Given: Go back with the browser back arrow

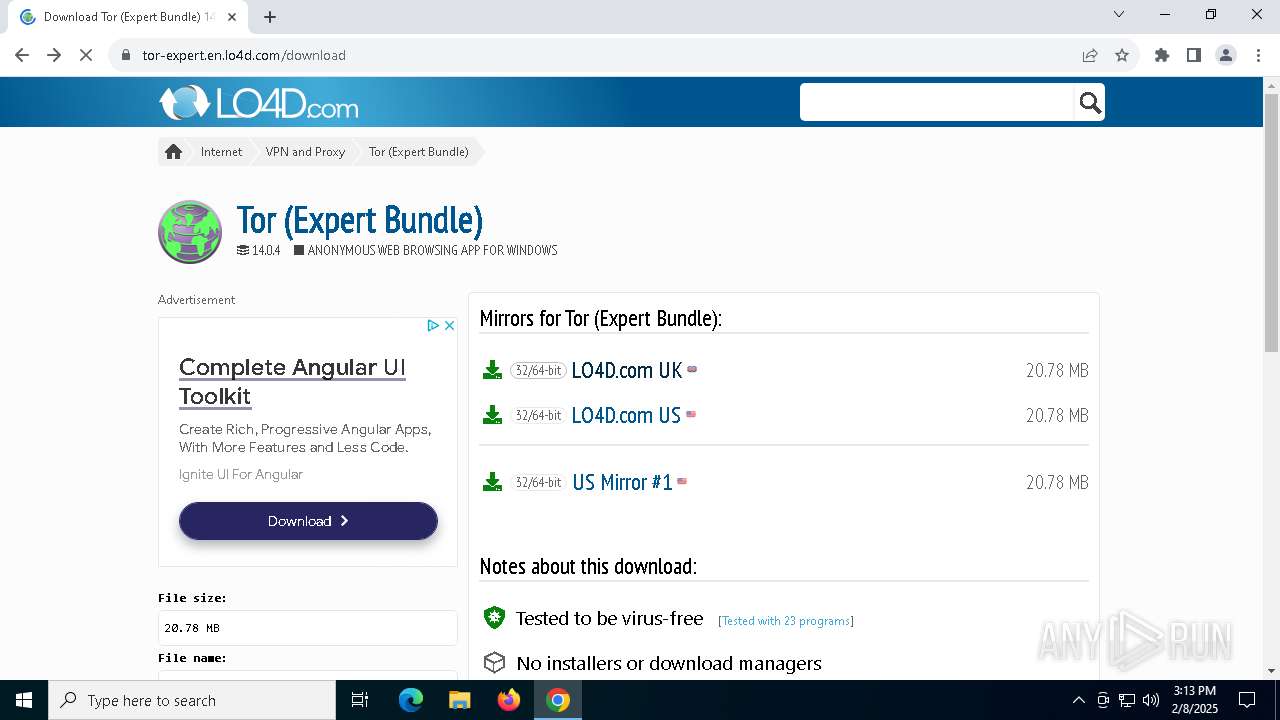Looking at the screenshot, I should click(x=22, y=55).
